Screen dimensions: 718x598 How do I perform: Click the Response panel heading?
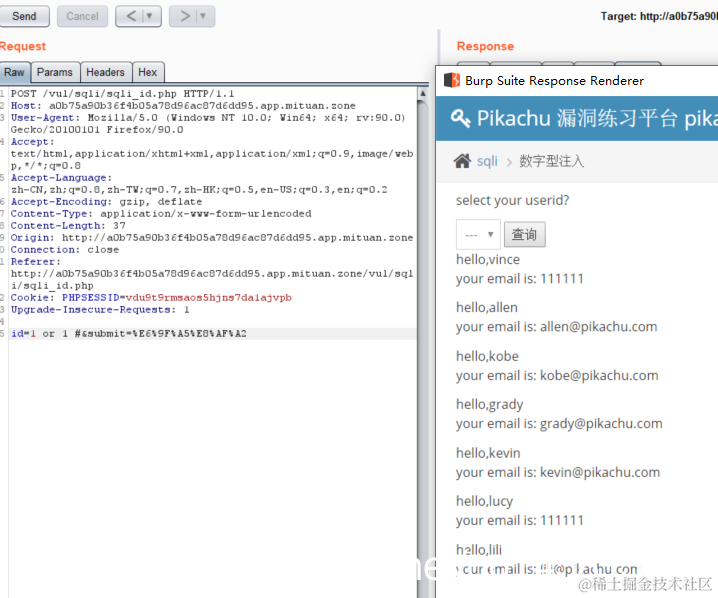point(485,46)
